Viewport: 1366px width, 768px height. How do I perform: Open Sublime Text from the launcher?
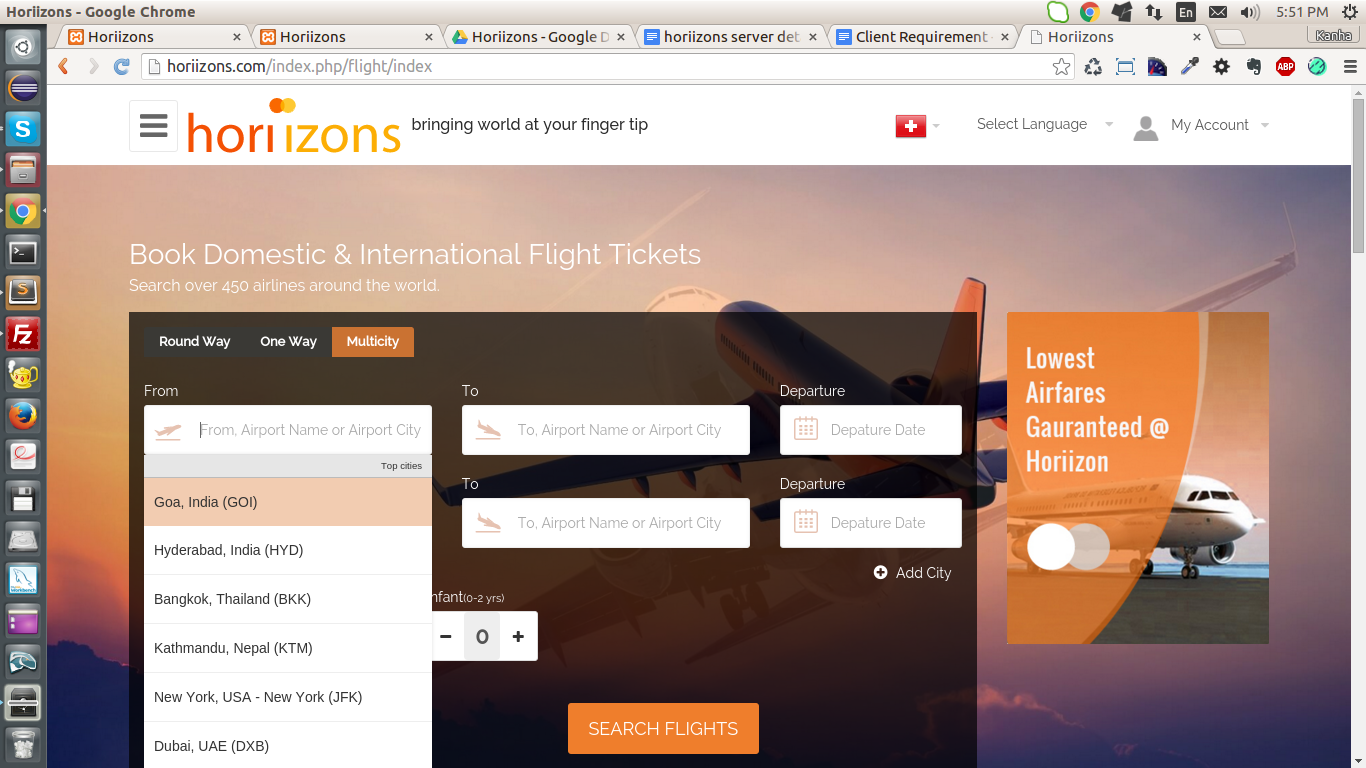click(x=23, y=292)
